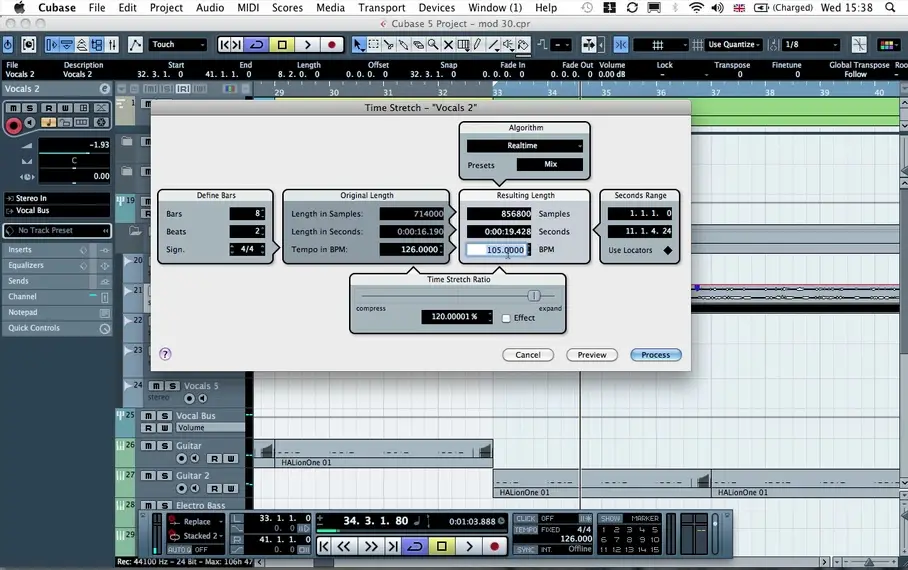Image resolution: width=908 pixels, height=570 pixels.
Task: Click the Preview button
Action: (592, 355)
